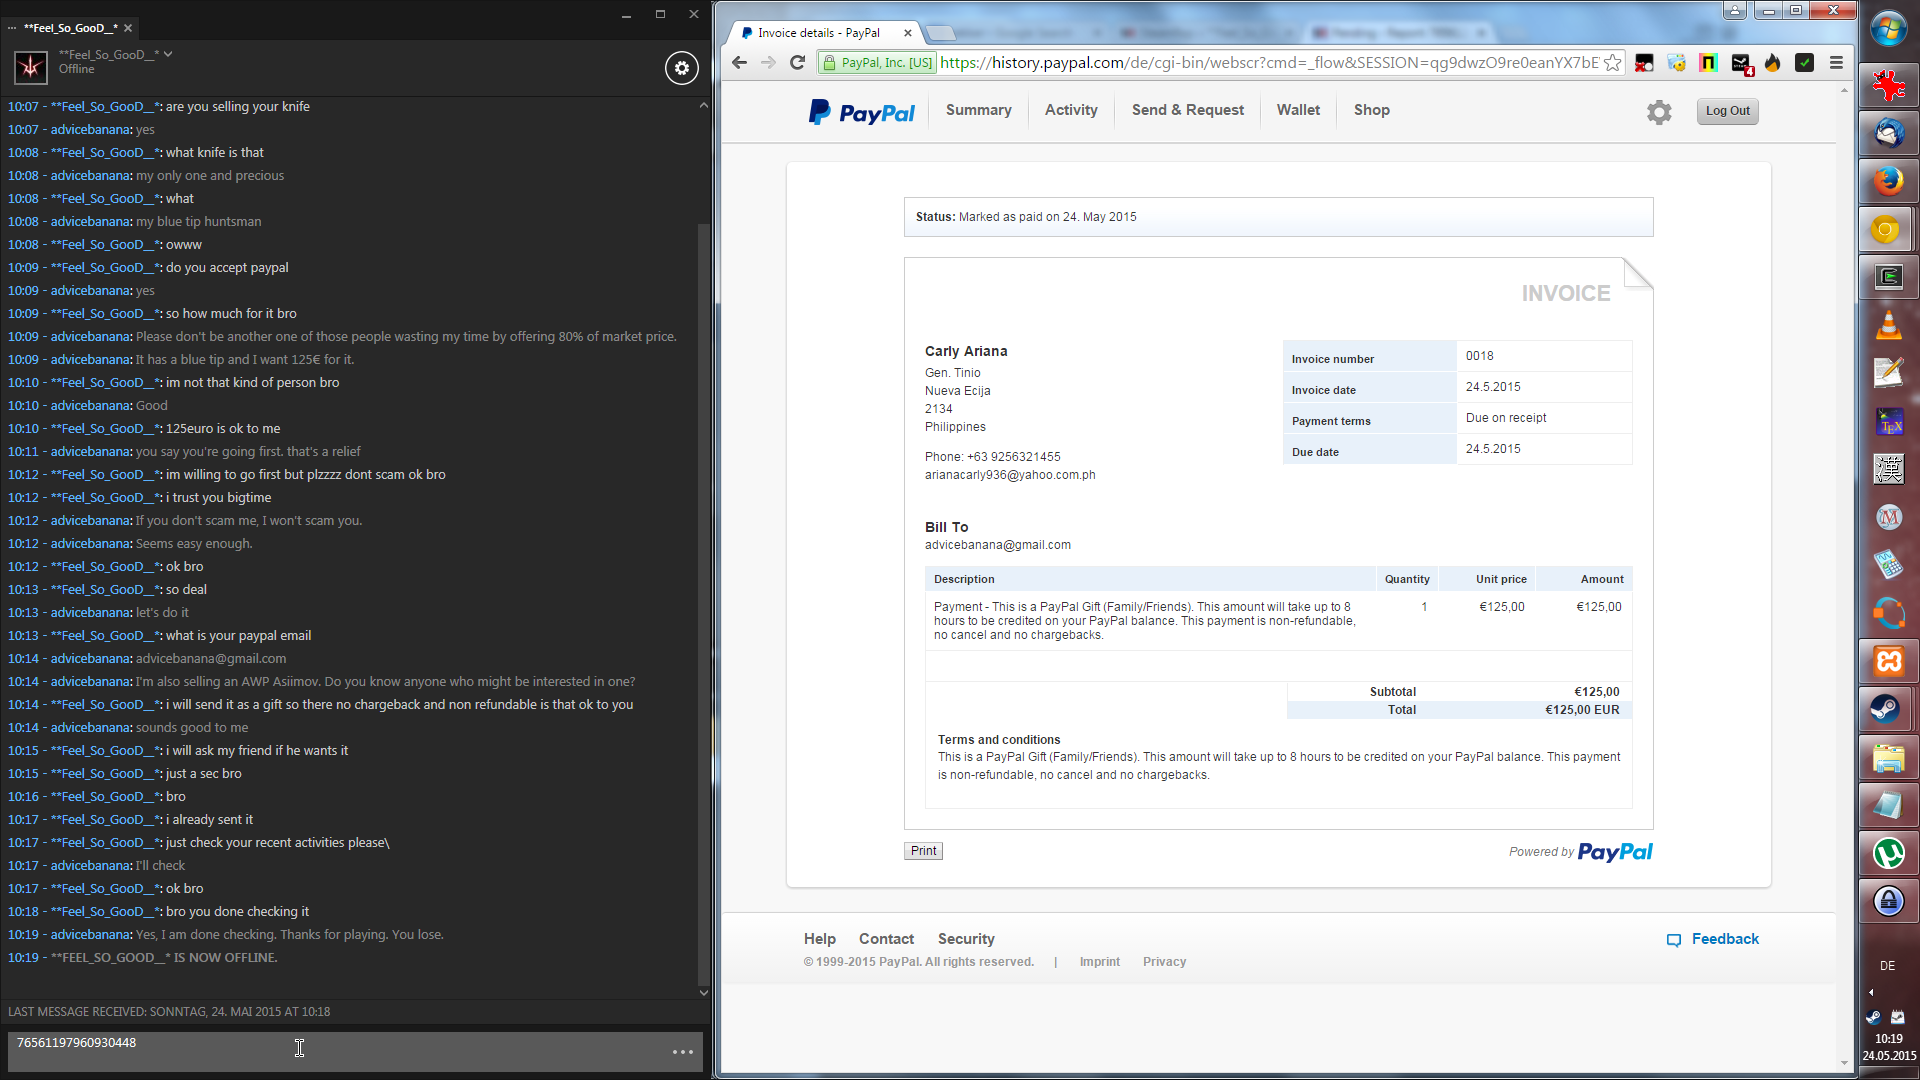Open the Feedback link
Image resolution: width=1920 pixels, height=1080 pixels.
[1724, 939]
